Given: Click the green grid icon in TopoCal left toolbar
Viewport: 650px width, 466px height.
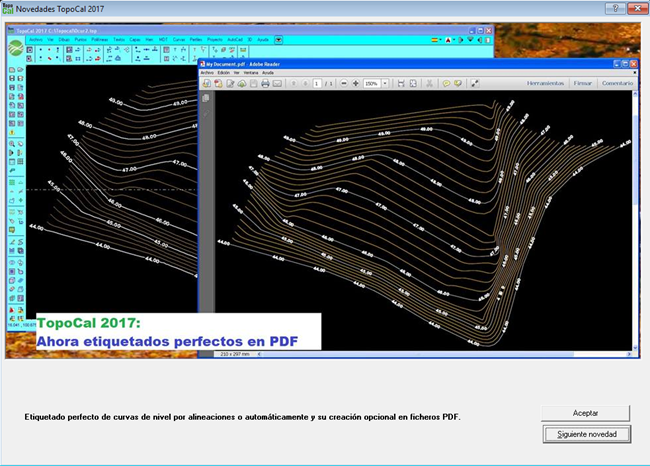Looking at the screenshot, I should (12, 182).
